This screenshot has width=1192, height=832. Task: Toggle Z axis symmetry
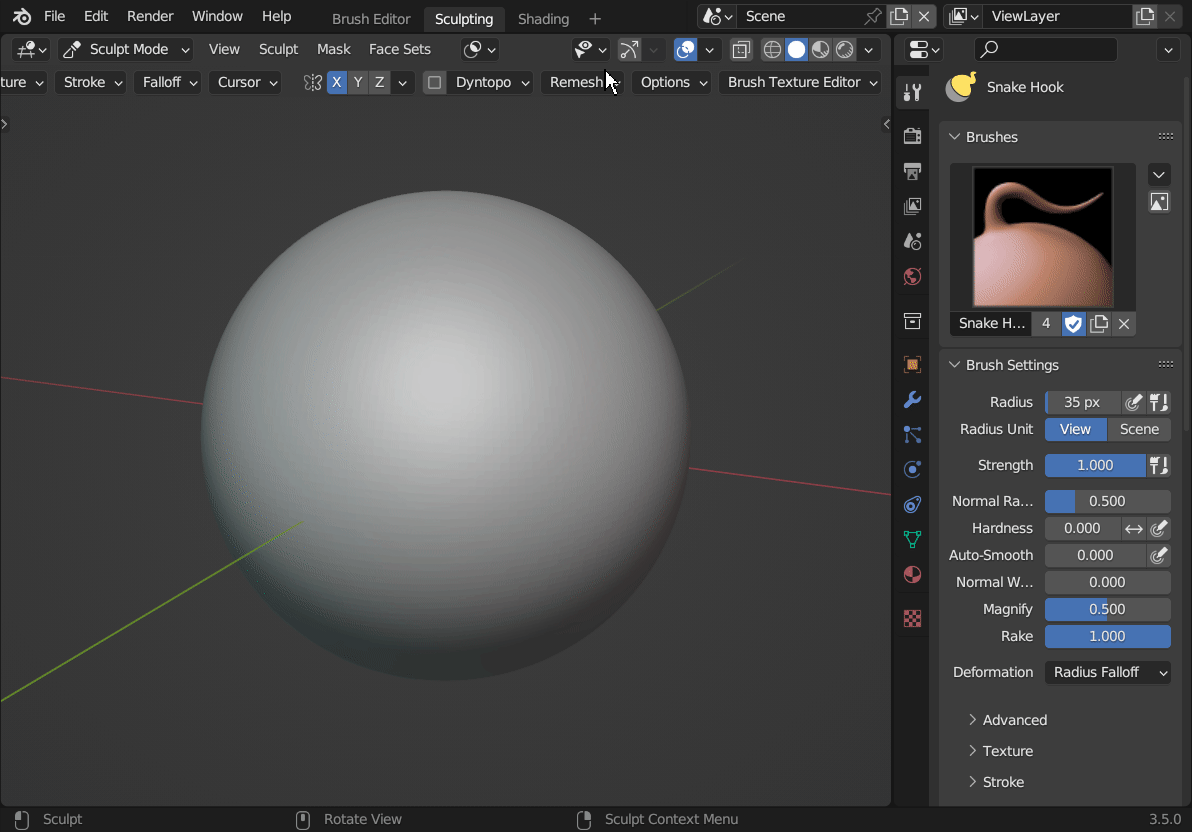[379, 82]
